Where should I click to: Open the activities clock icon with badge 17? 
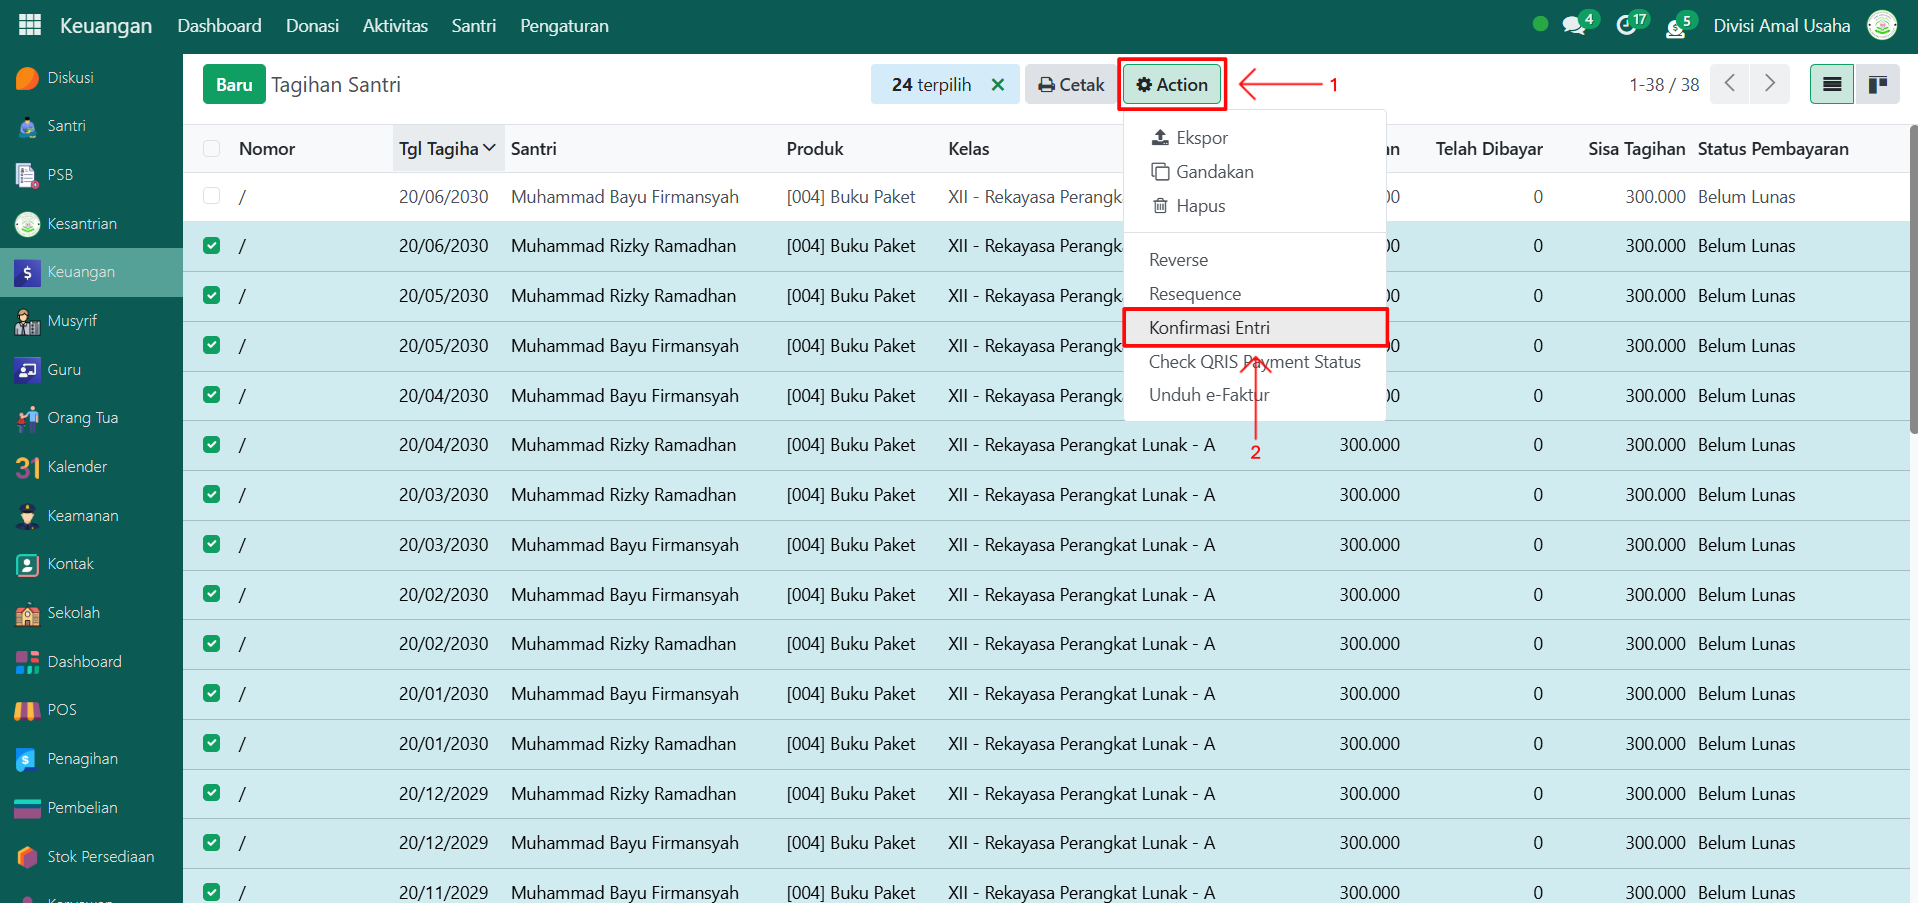click(x=1627, y=25)
